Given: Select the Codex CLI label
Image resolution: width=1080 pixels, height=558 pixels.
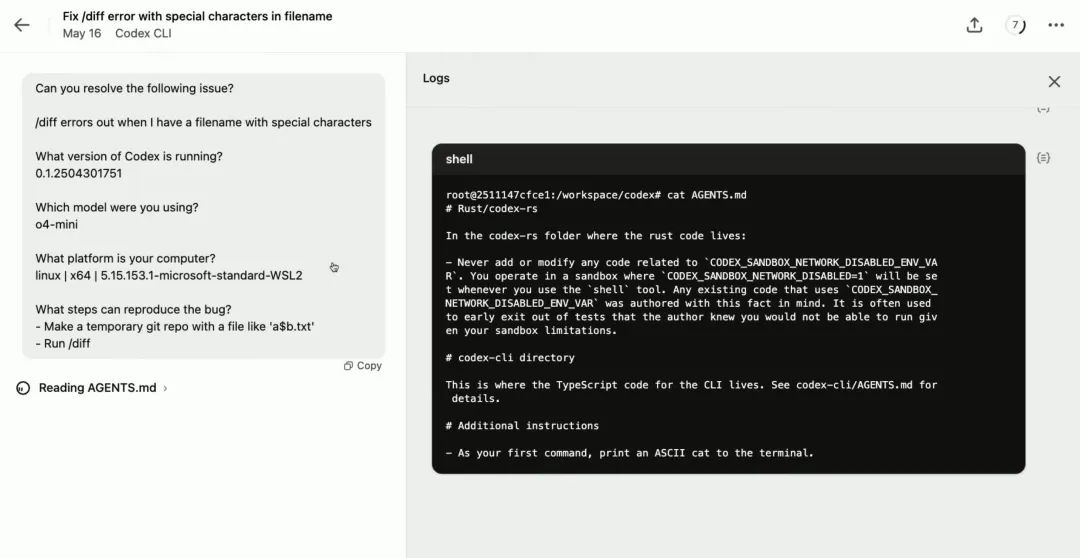Looking at the screenshot, I should coord(143,33).
